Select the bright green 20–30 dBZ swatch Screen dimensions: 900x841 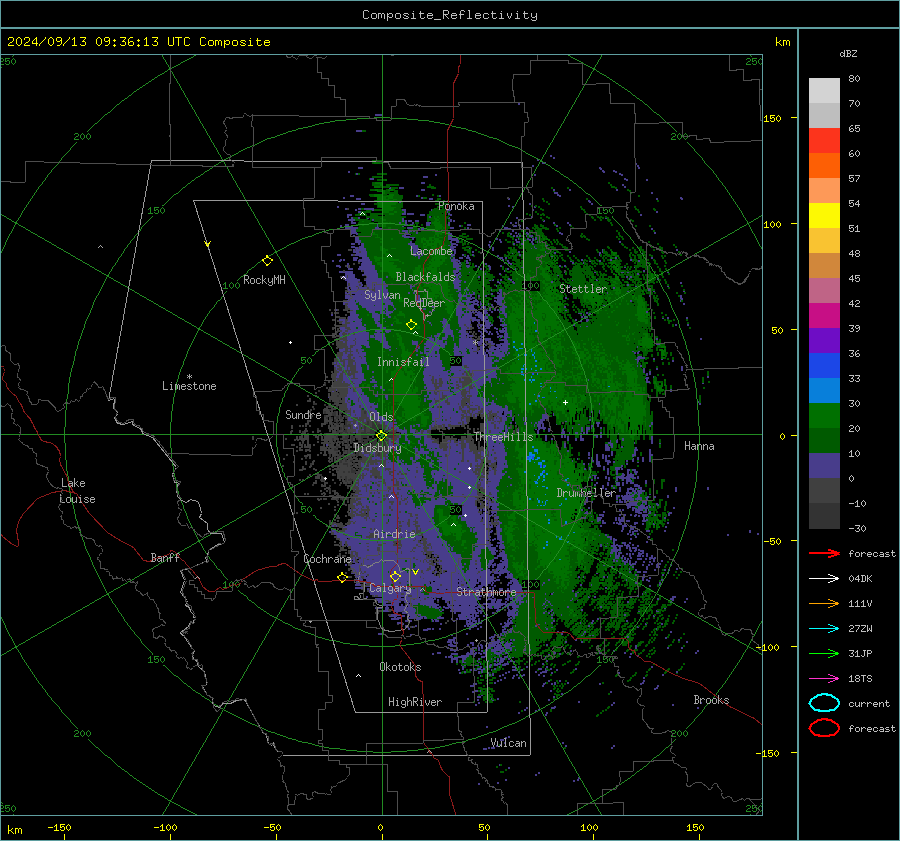[824, 416]
